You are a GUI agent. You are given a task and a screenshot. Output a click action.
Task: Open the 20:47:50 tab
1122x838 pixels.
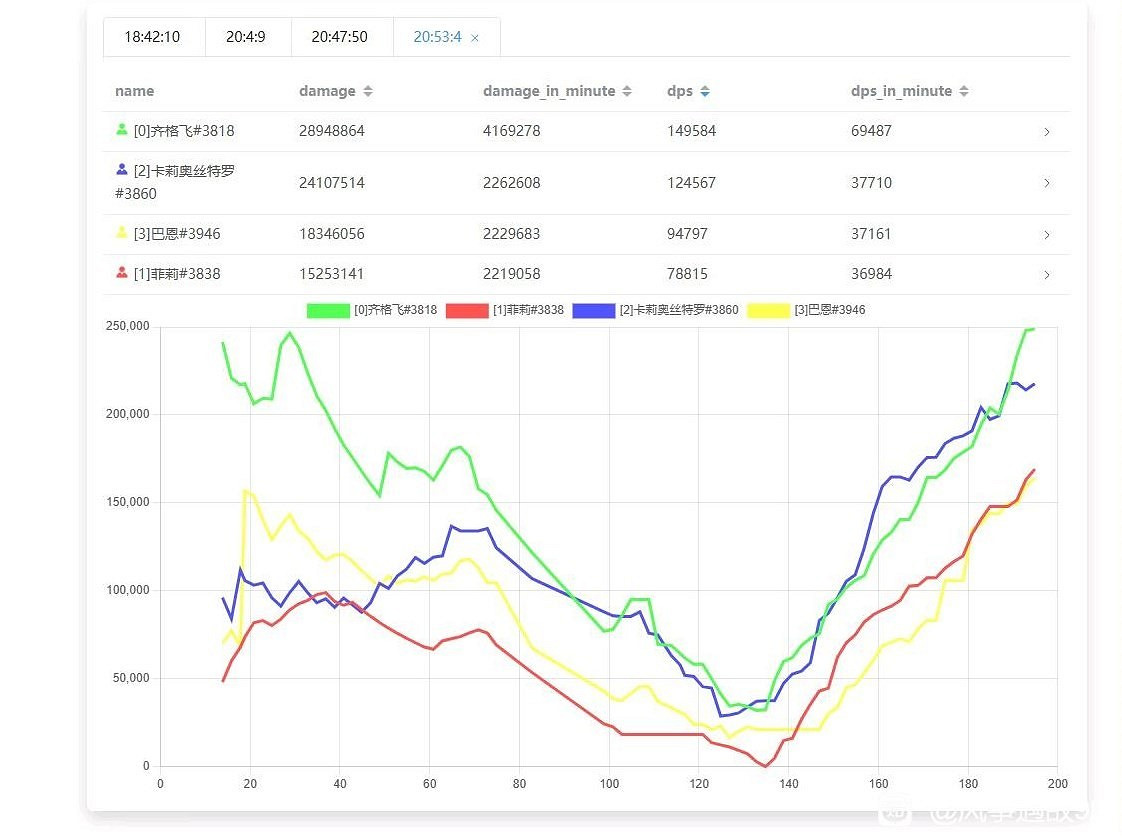coord(339,37)
